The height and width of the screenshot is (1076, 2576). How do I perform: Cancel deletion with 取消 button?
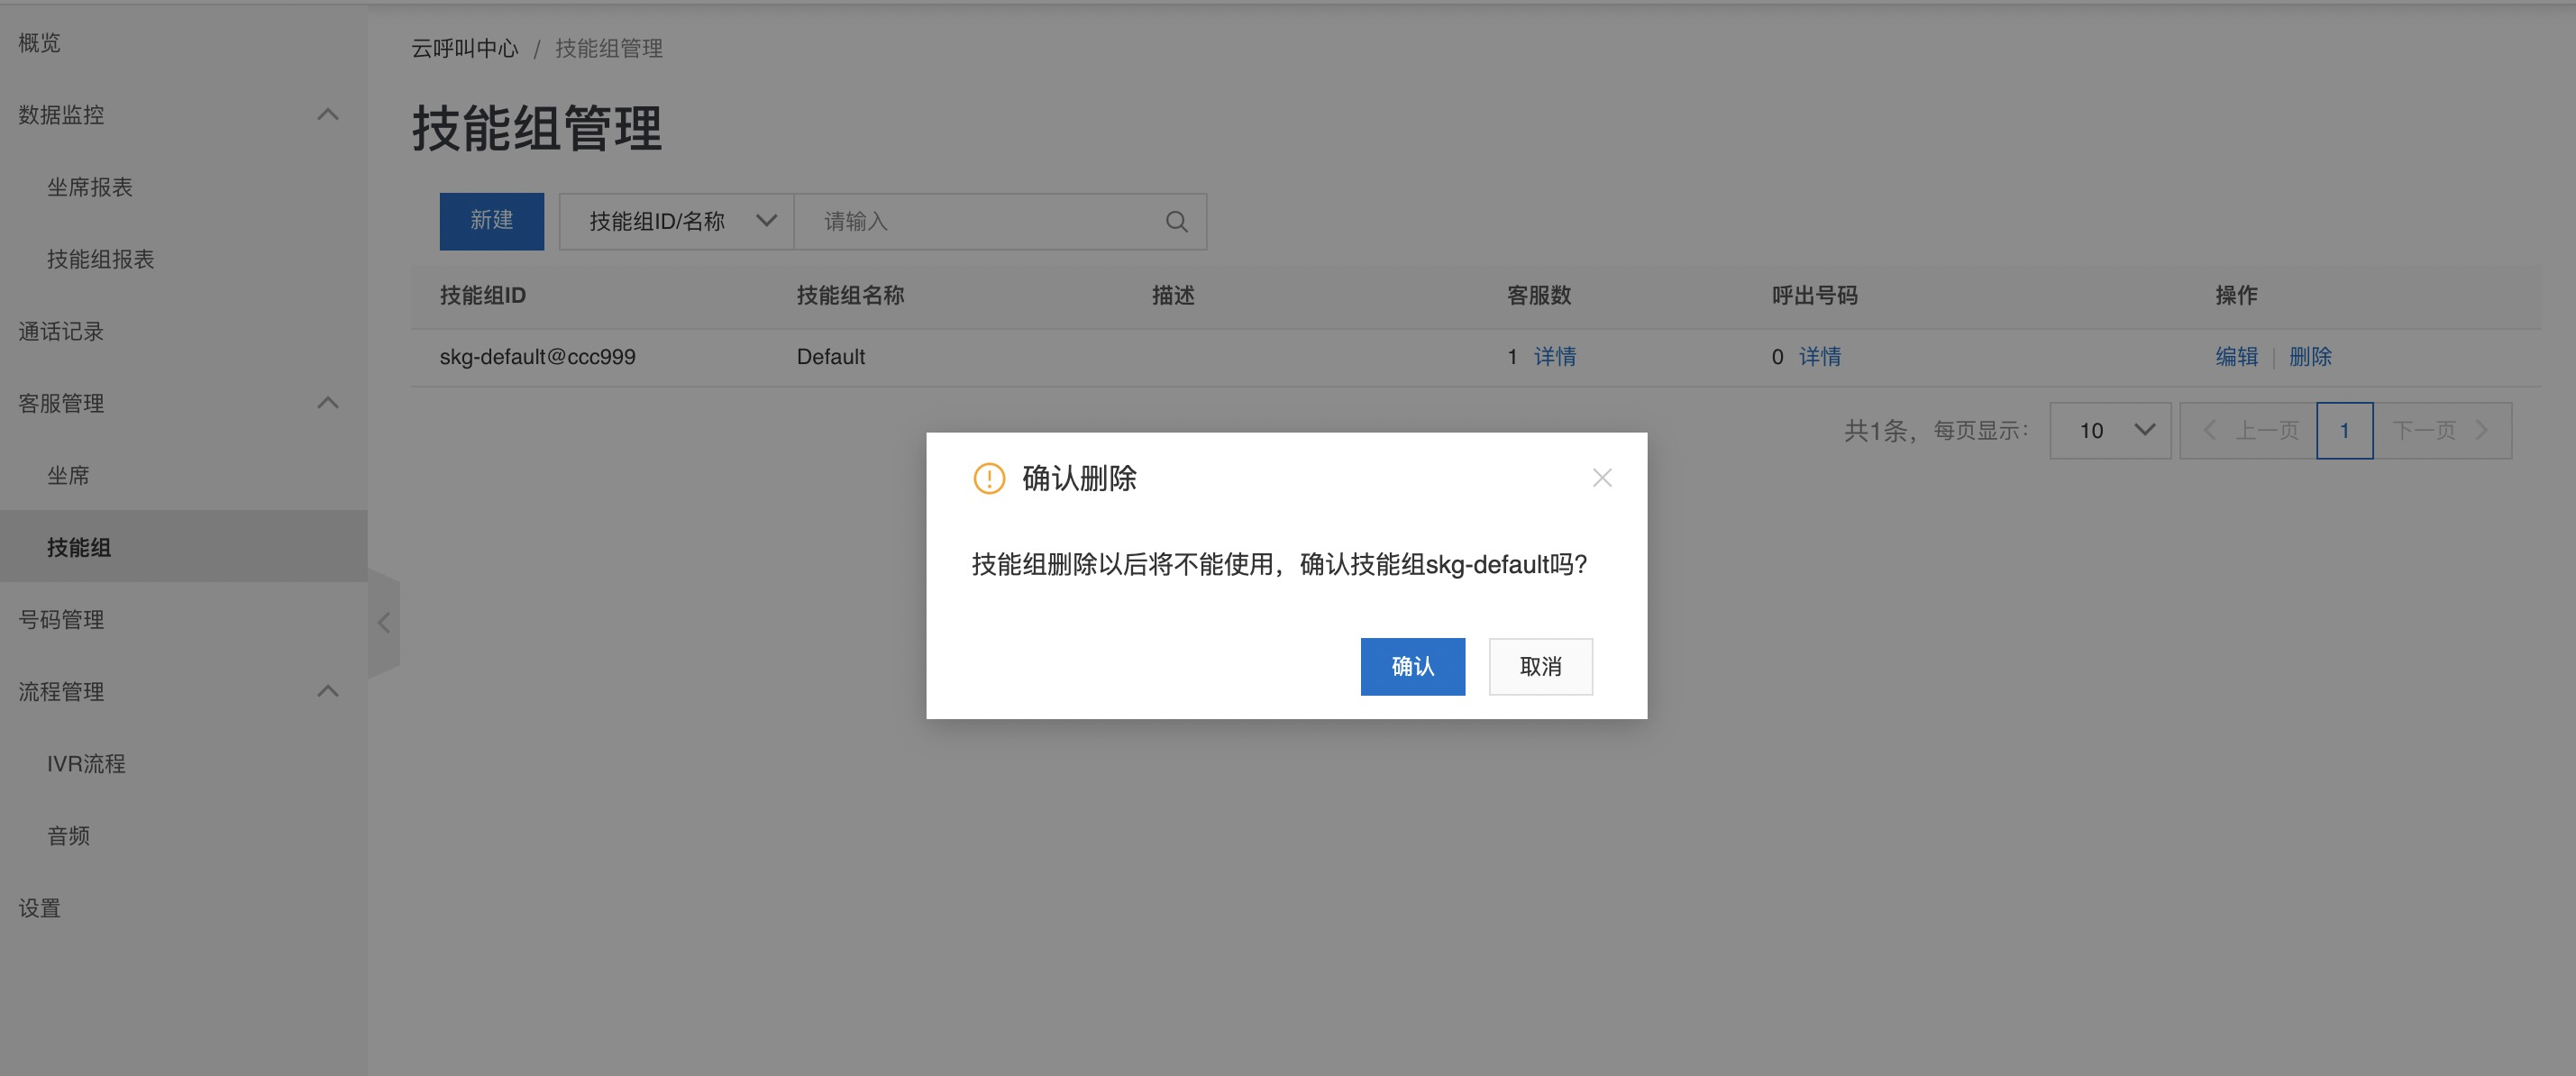click(1540, 666)
